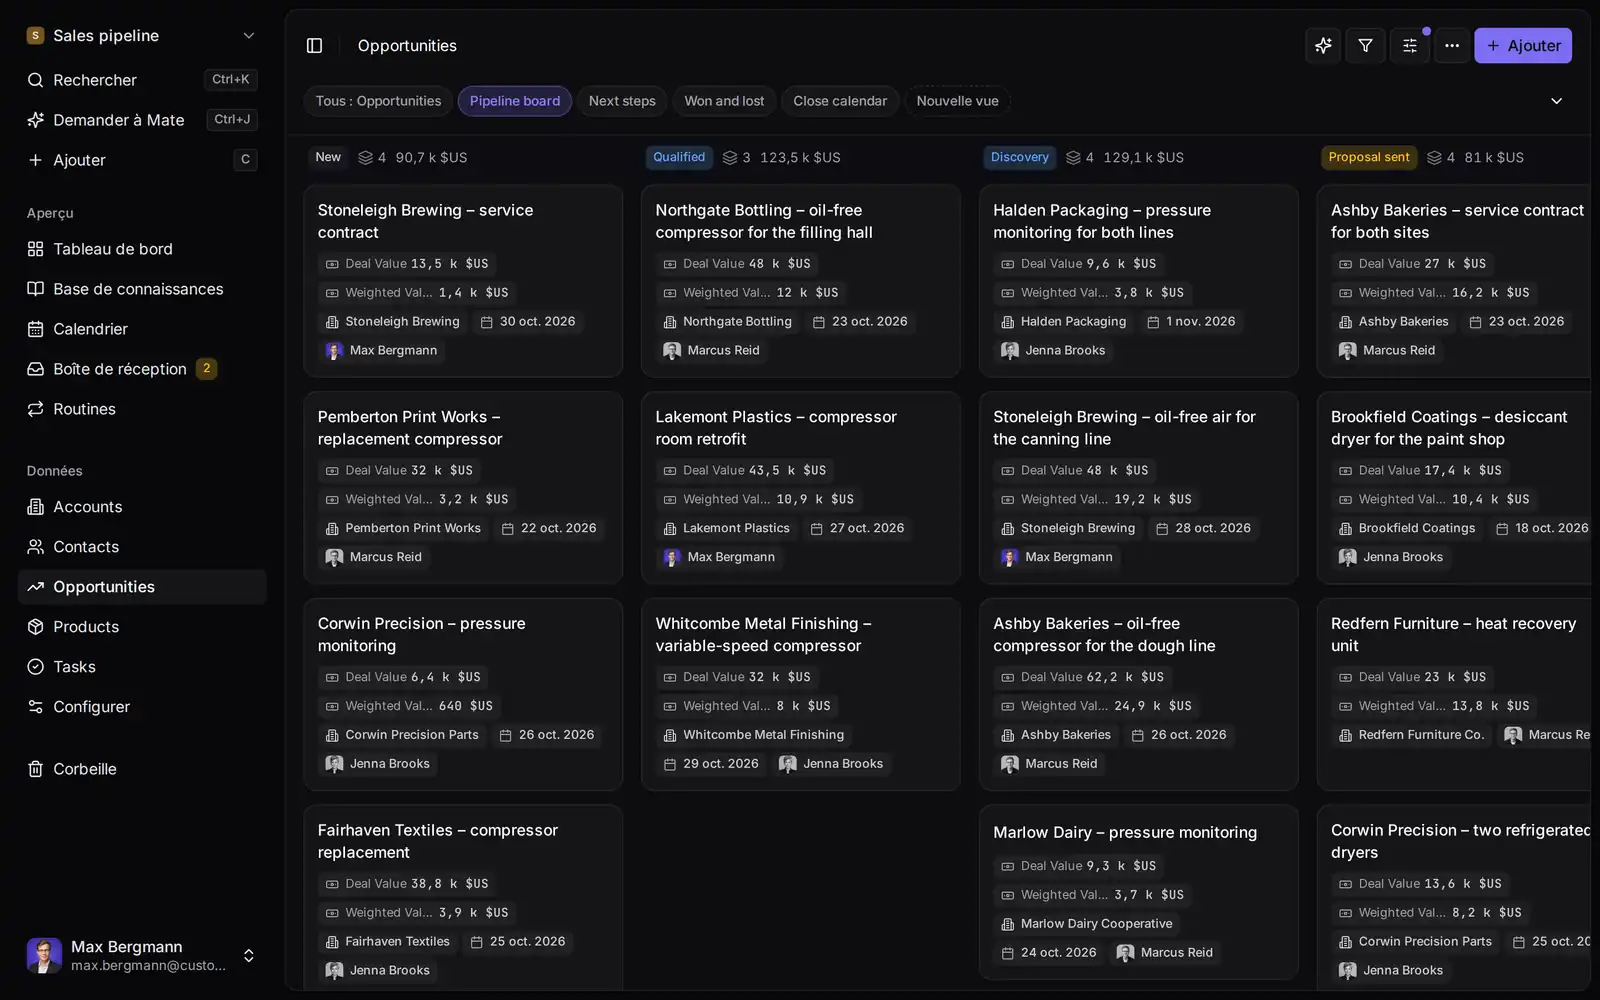Click Ajouter in the sidebar
Viewport: 1600px width, 1000px height.
coord(142,160)
